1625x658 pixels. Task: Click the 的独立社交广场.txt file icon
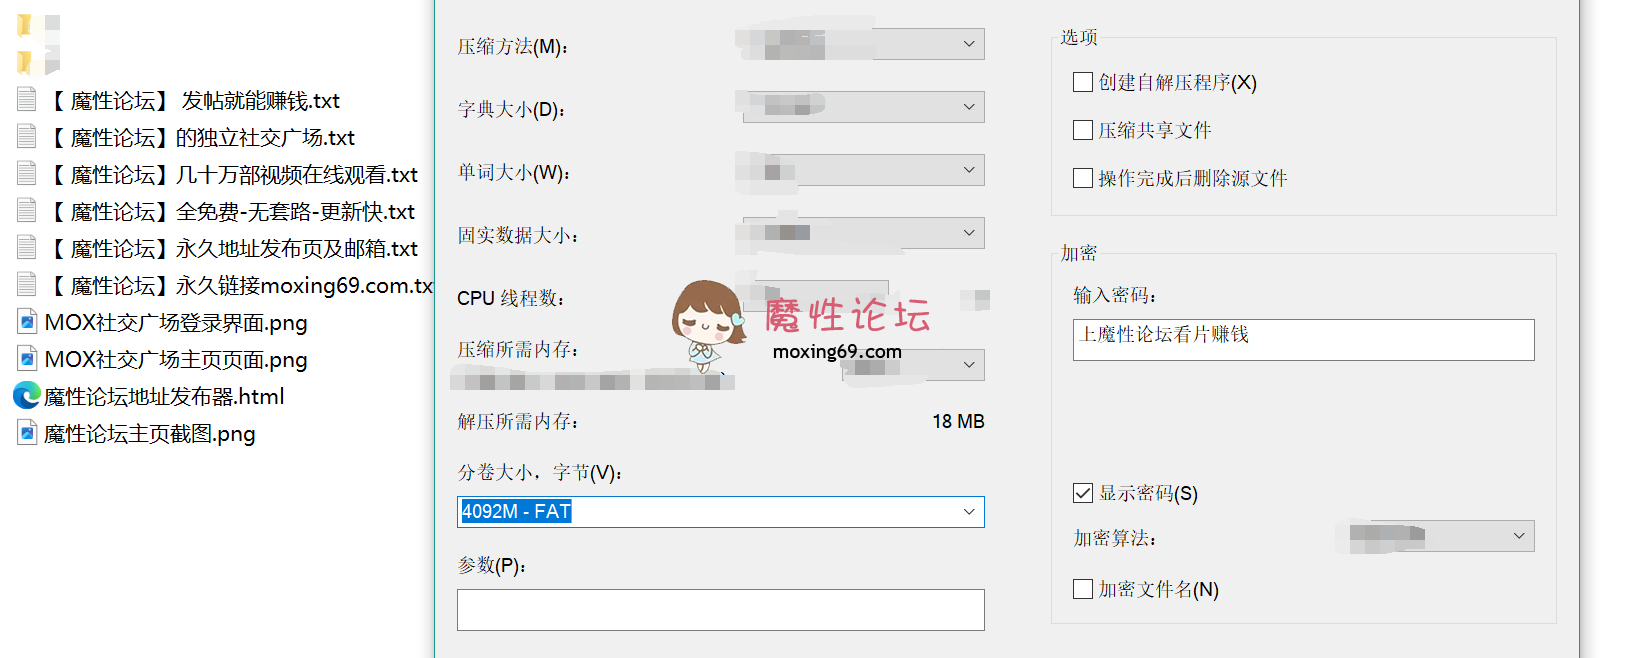(x=27, y=136)
